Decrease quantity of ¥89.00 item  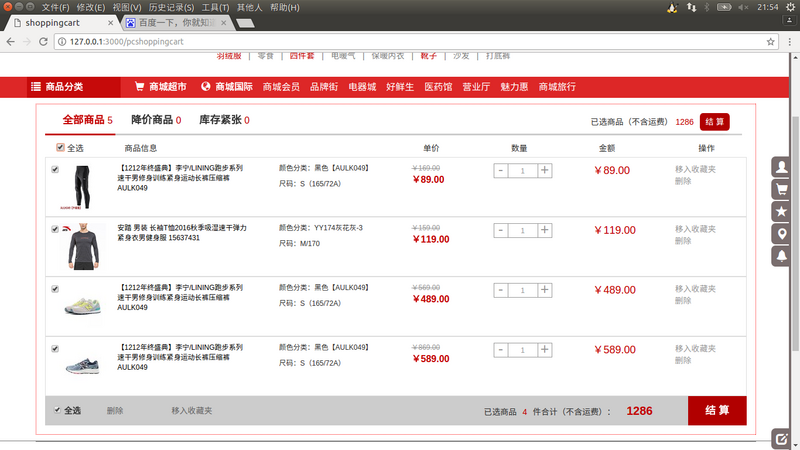(501, 170)
